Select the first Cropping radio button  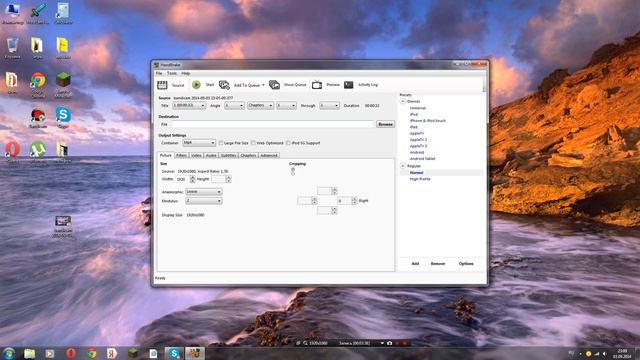tap(293, 169)
